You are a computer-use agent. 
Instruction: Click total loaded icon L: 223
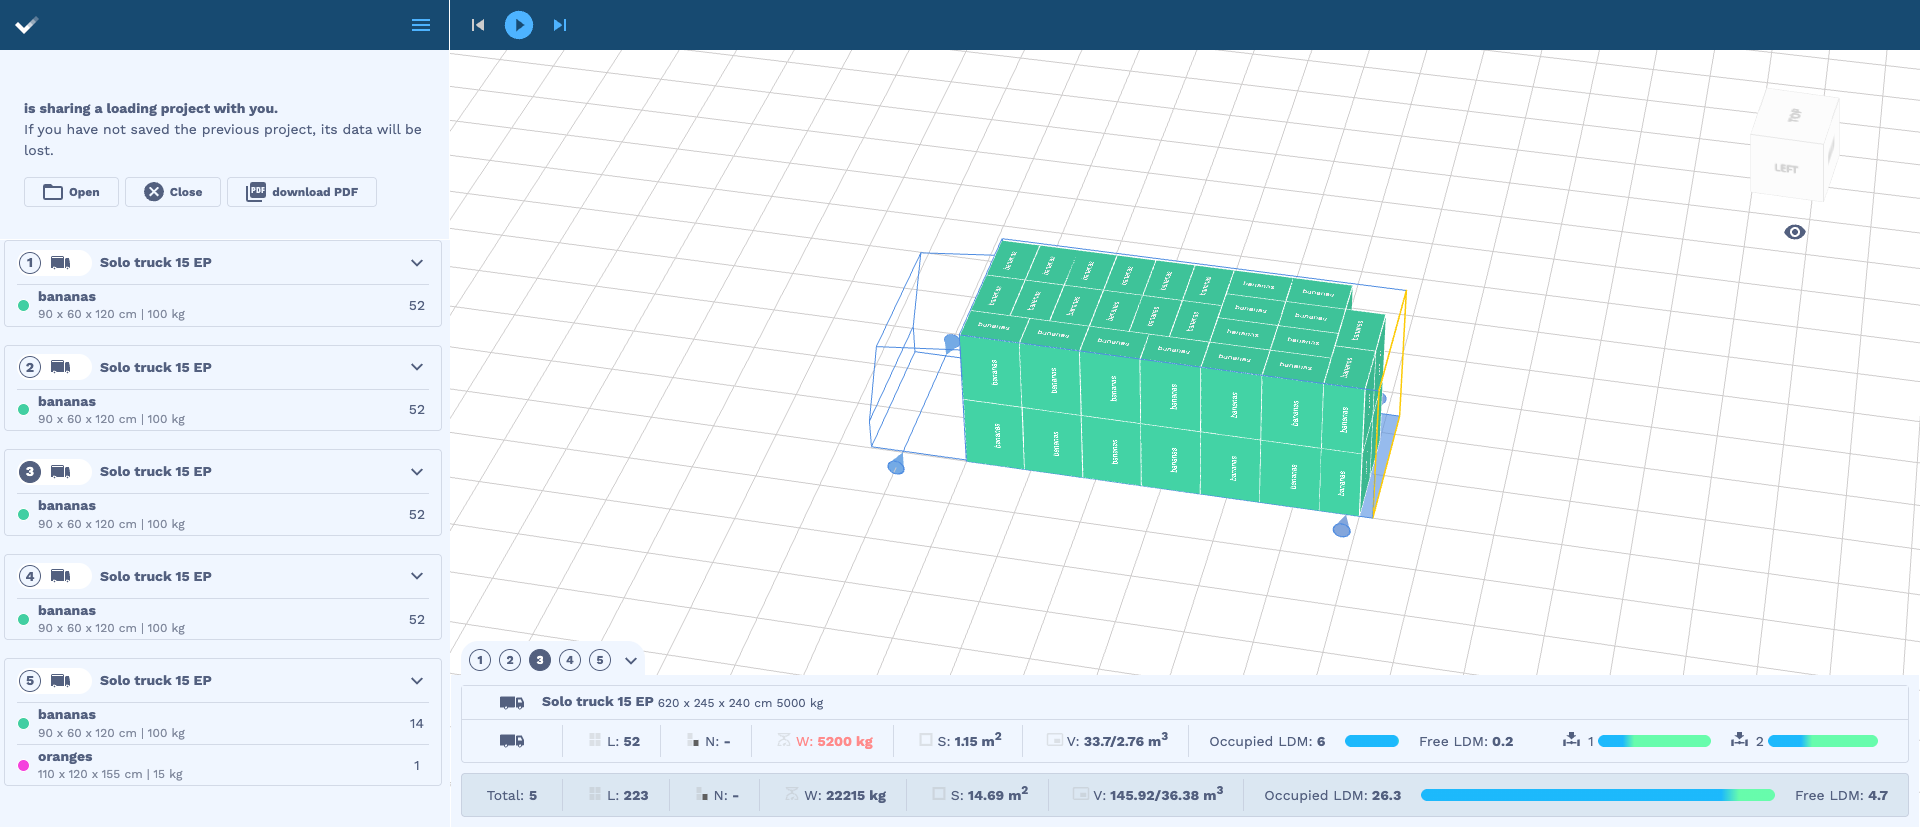click(x=595, y=795)
